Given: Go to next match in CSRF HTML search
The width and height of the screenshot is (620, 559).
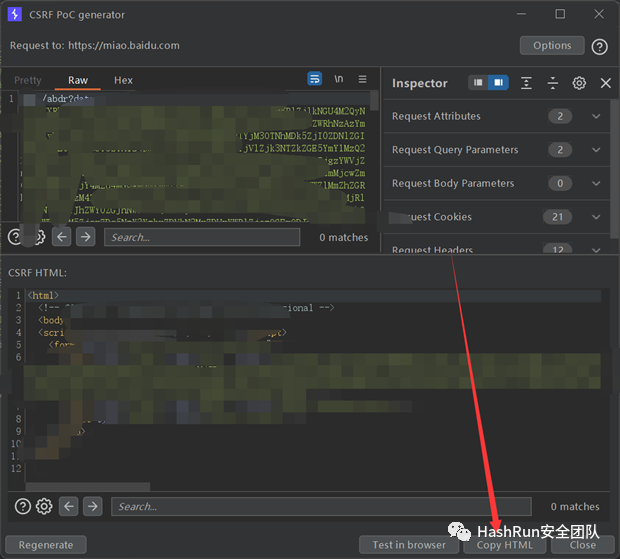Looking at the screenshot, I should tap(93, 506).
